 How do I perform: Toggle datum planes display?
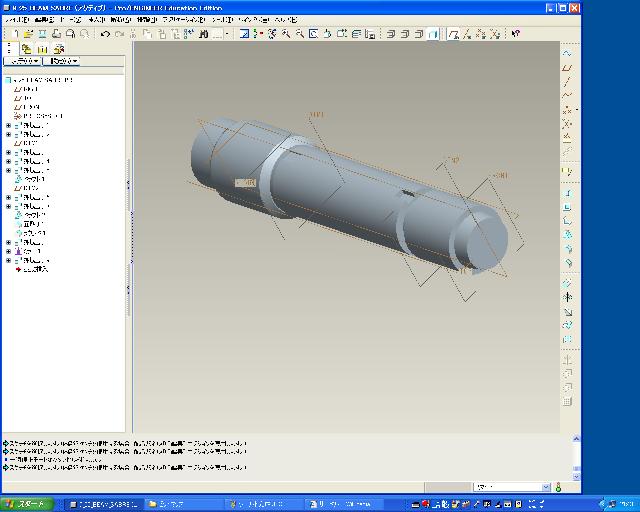click(453, 33)
